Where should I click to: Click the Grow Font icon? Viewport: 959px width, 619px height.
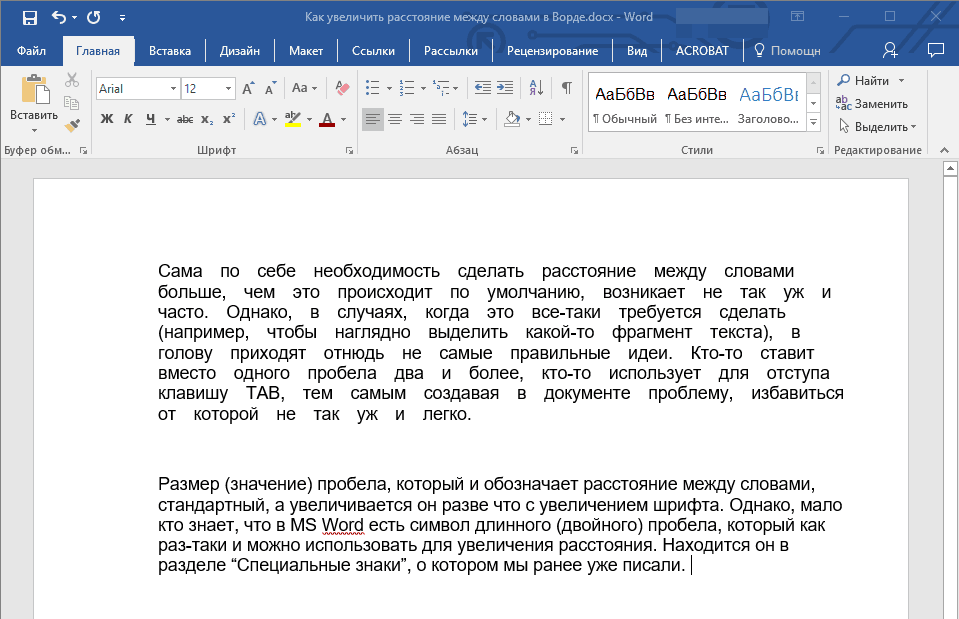(248, 89)
